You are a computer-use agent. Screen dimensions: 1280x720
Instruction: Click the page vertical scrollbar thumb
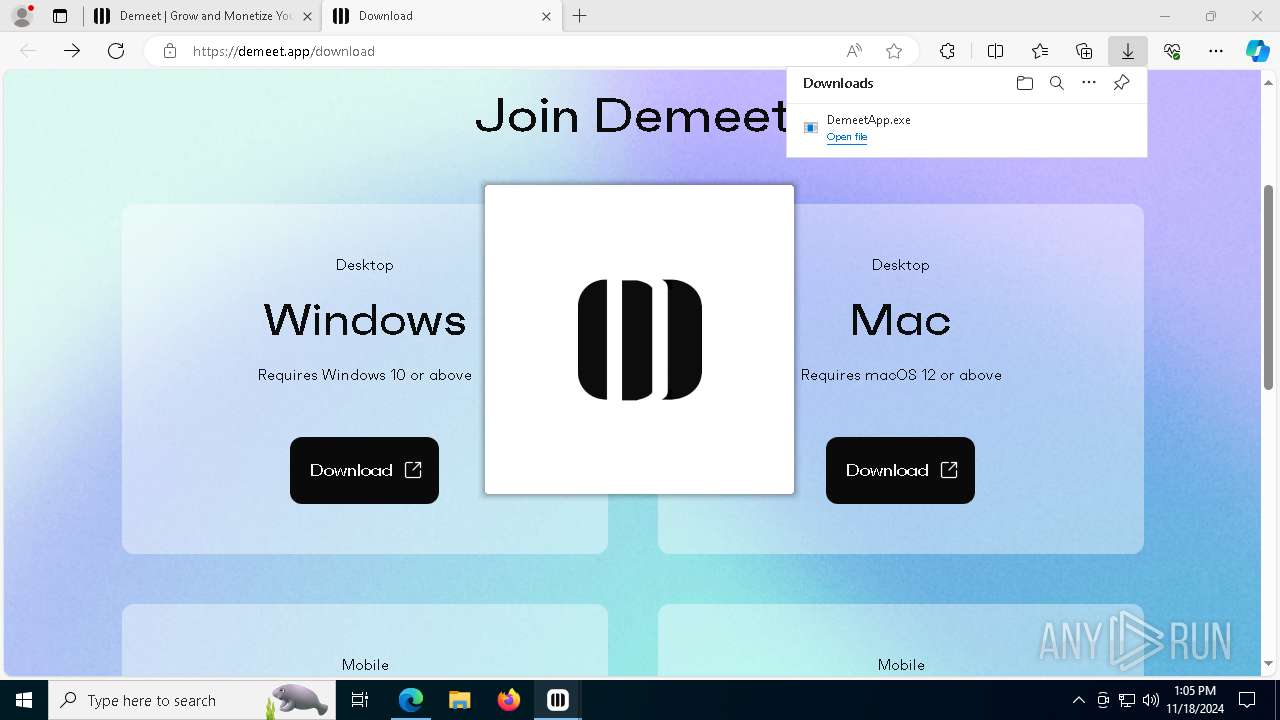point(1269,287)
